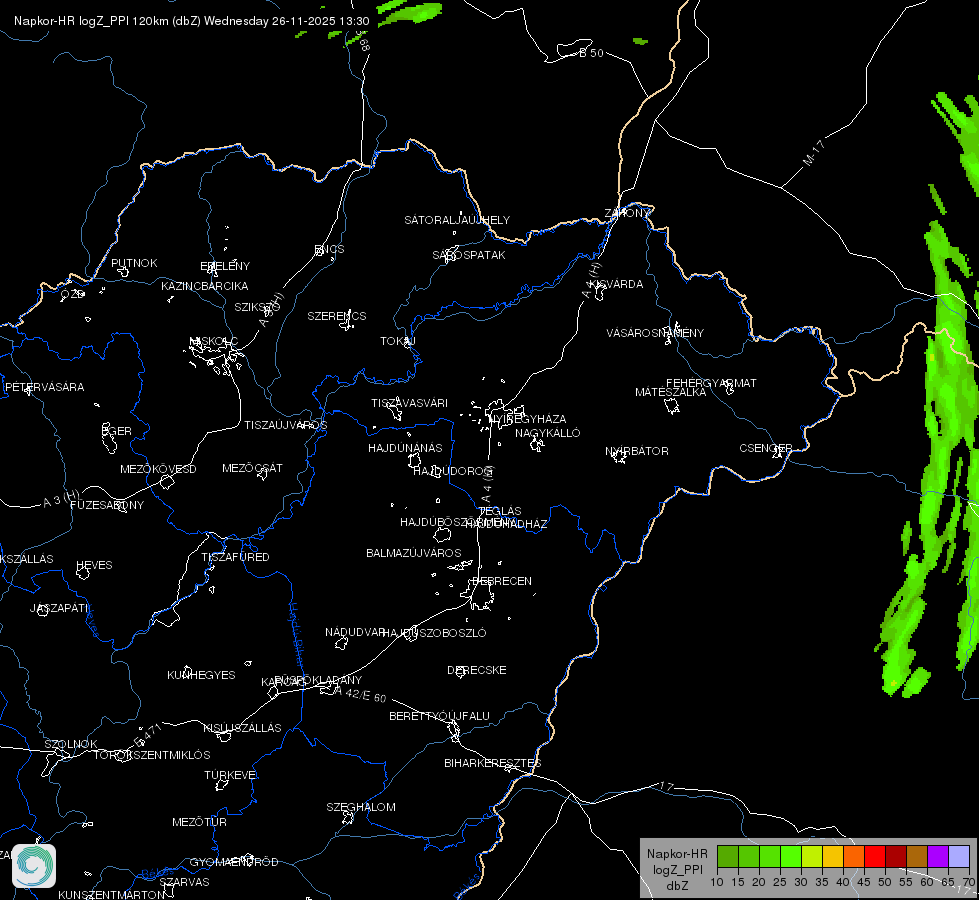Select the dark red 50 dBZ swatch
This screenshot has height=900, width=979.
pyautogui.click(x=896, y=857)
